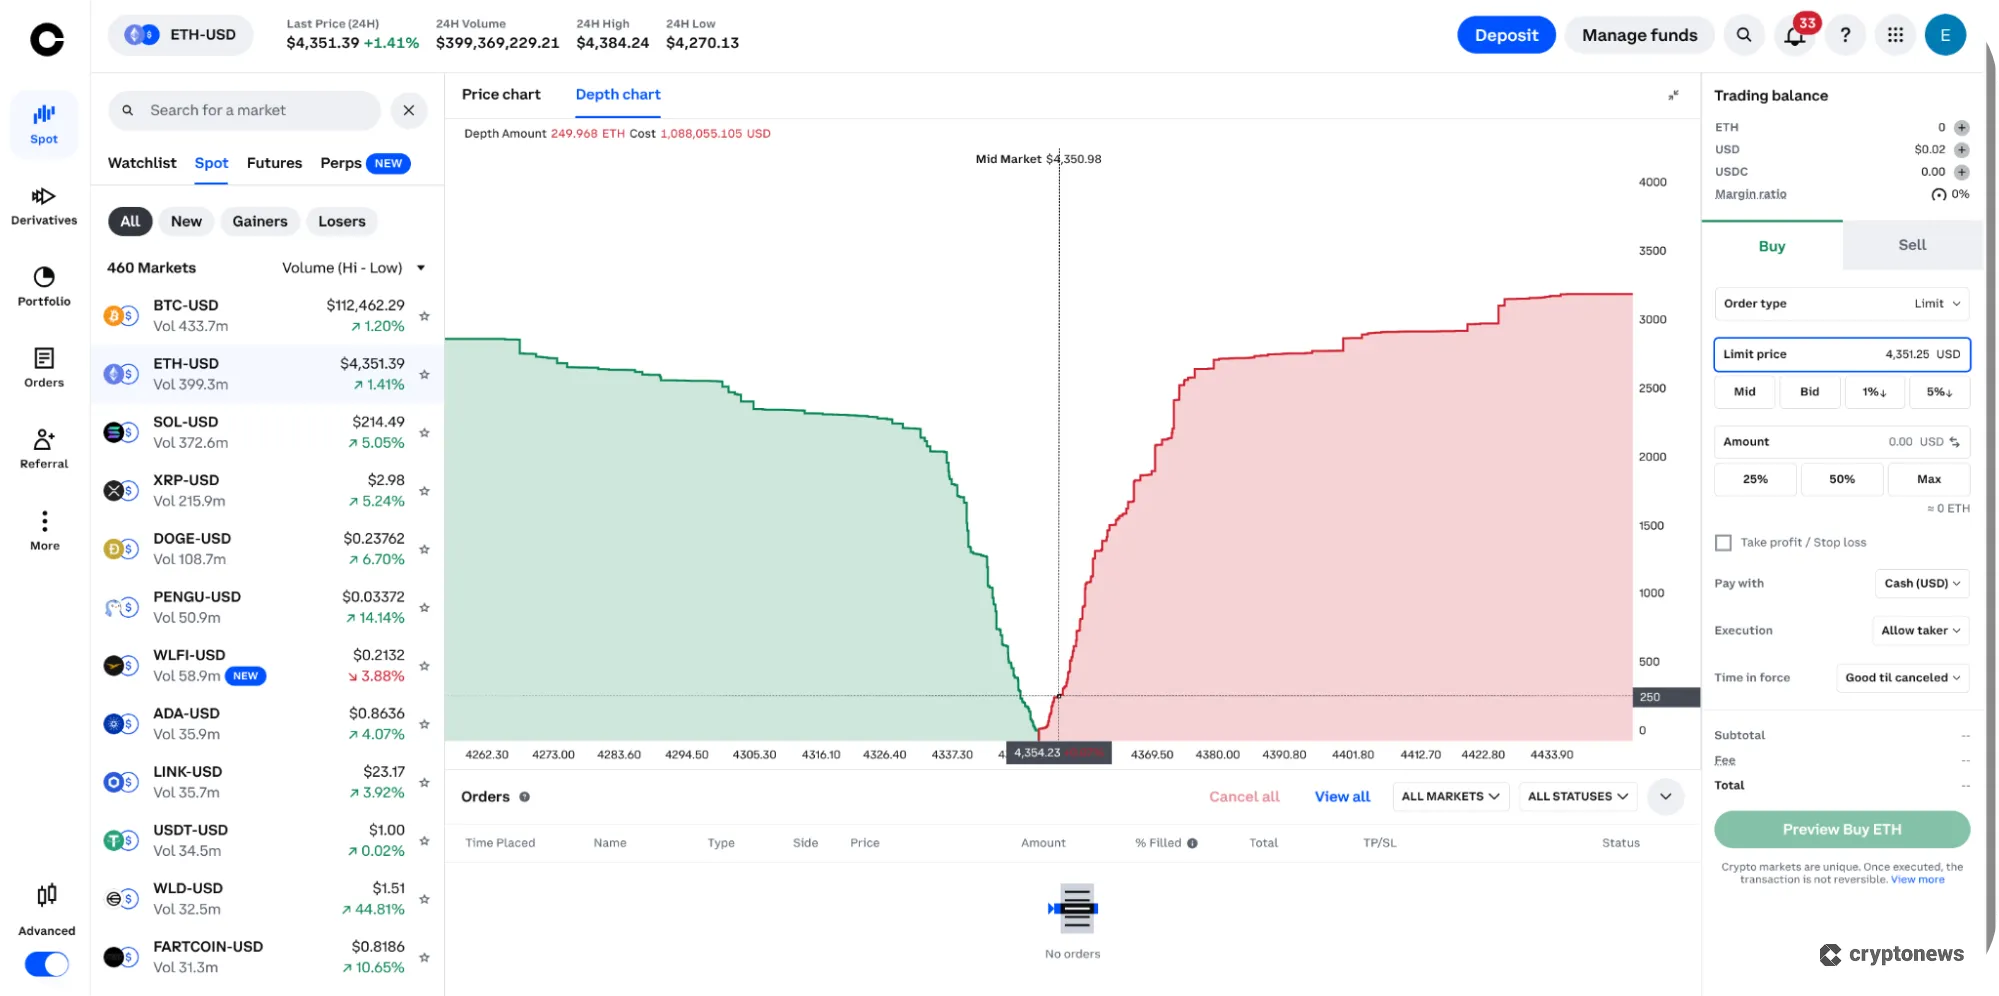Select the Orders icon in the sidebar
The width and height of the screenshot is (1999, 996).
(43, 368)
